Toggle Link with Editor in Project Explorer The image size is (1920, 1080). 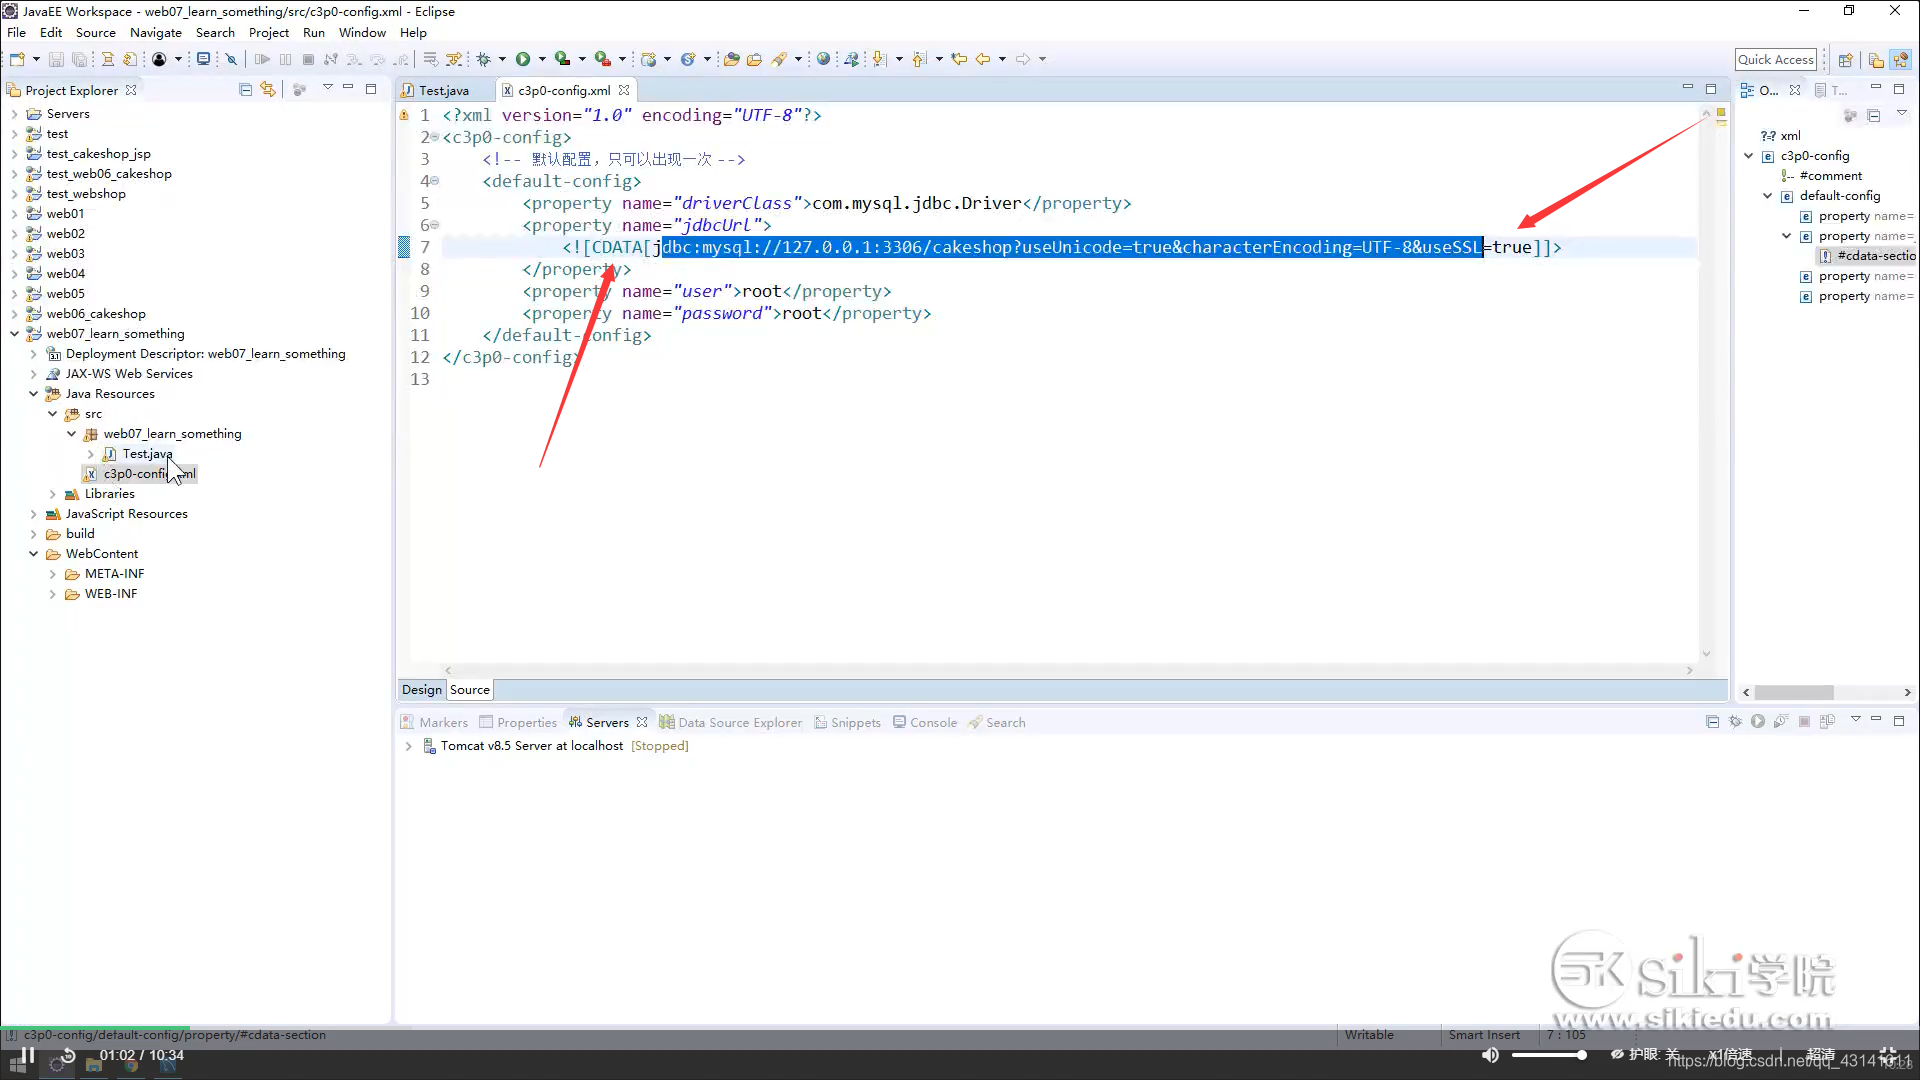(268, 89)
